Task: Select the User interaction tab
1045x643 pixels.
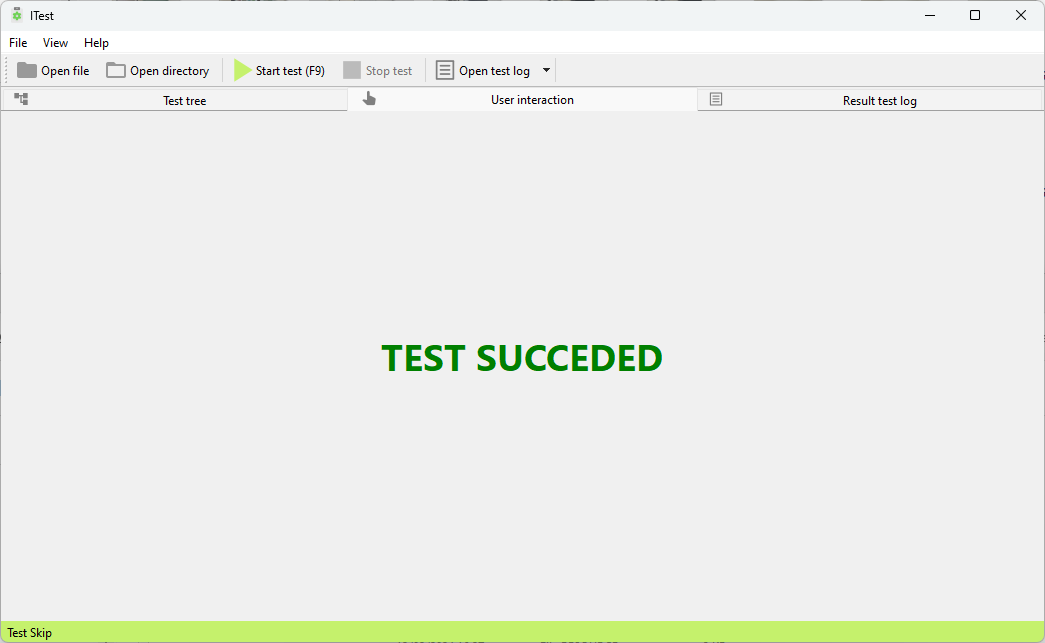Action: click(522, 99)
